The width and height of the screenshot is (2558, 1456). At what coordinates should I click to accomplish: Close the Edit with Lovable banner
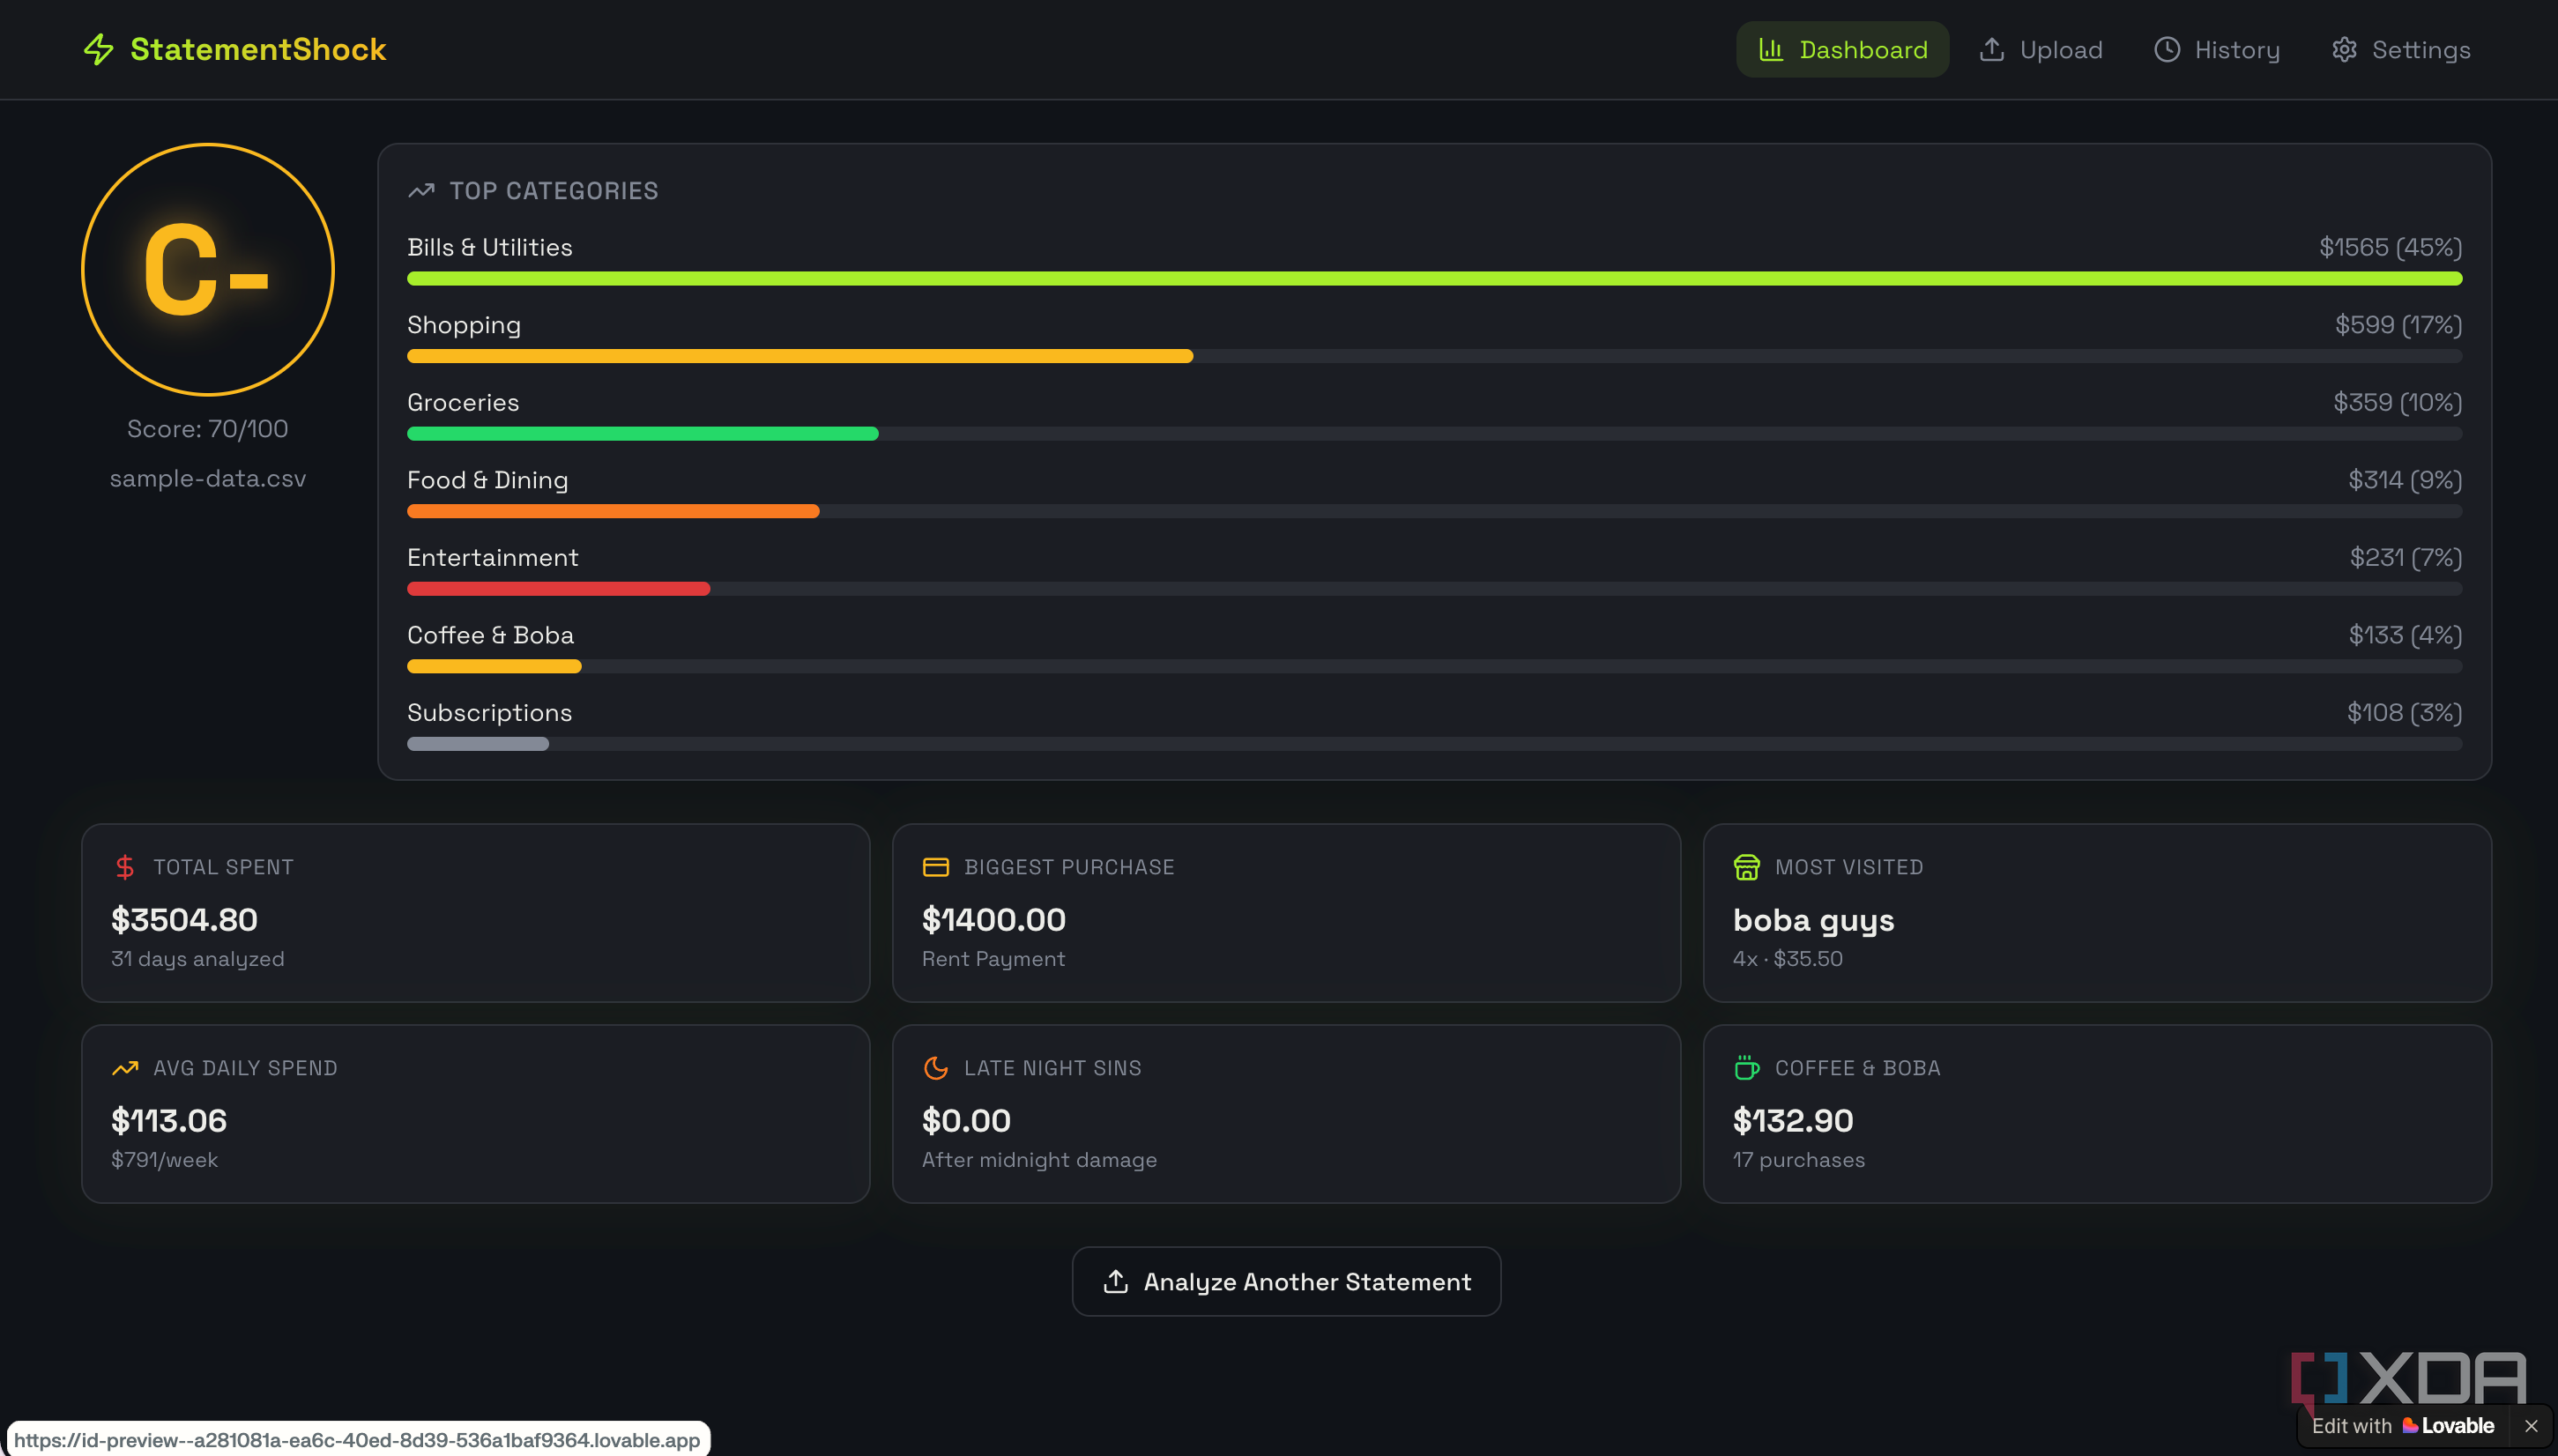2531,1425
